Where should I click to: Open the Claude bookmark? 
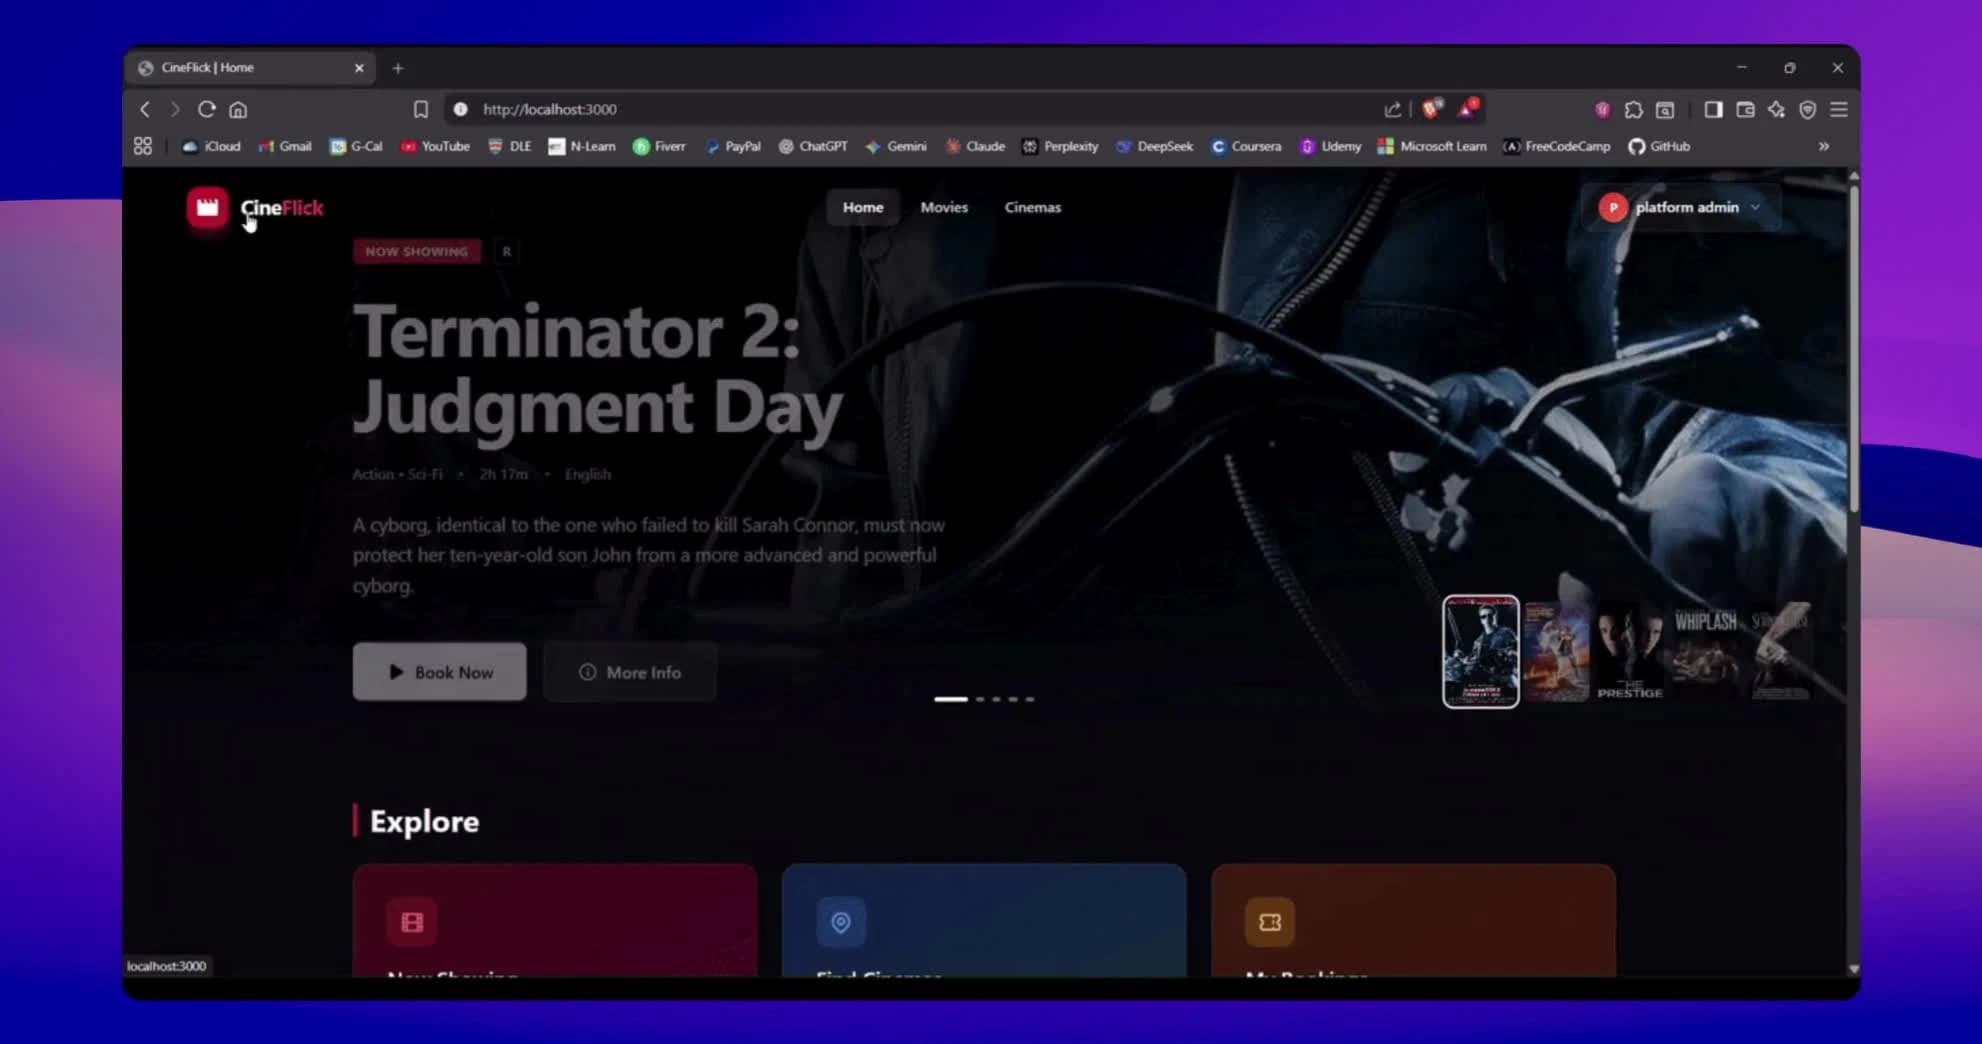[x=975, y=146]
